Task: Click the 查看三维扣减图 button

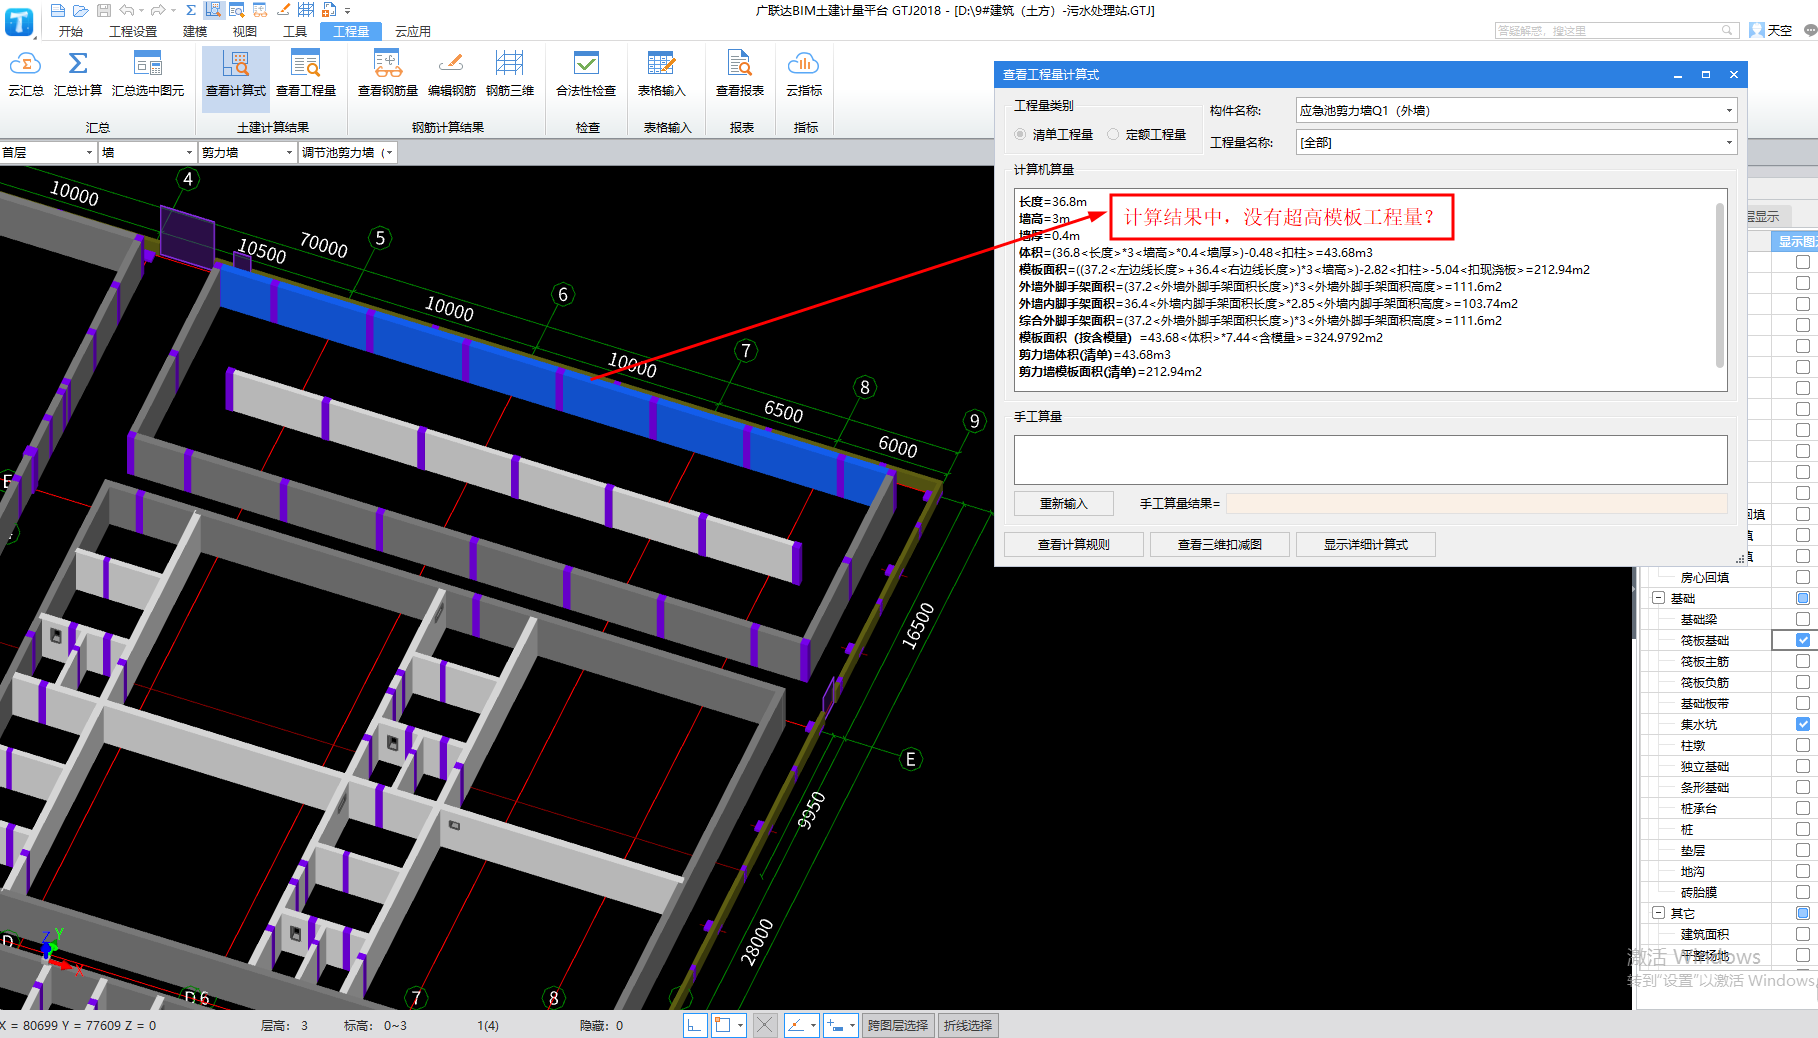Action: 1220,544
